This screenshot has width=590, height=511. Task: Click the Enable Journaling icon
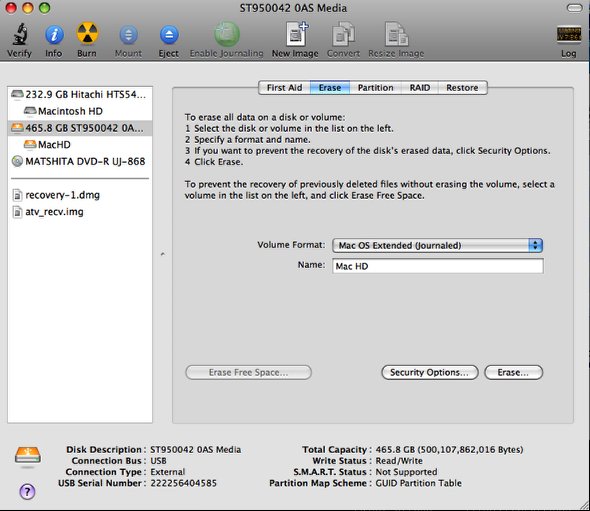[x=227, y=34]
